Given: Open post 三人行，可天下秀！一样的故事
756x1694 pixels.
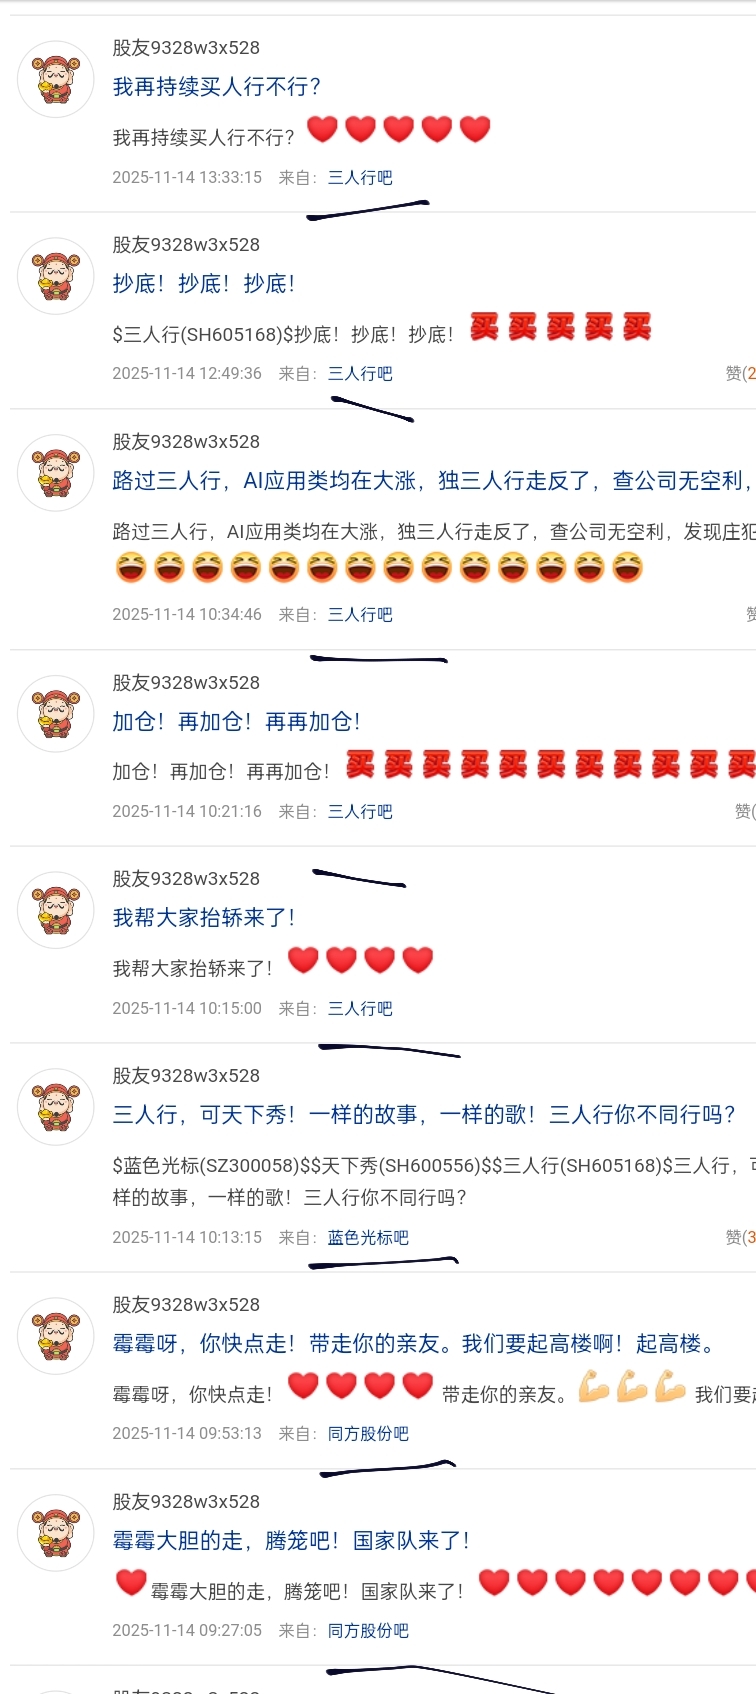Looking at the screenshot, I should 424,1115.
